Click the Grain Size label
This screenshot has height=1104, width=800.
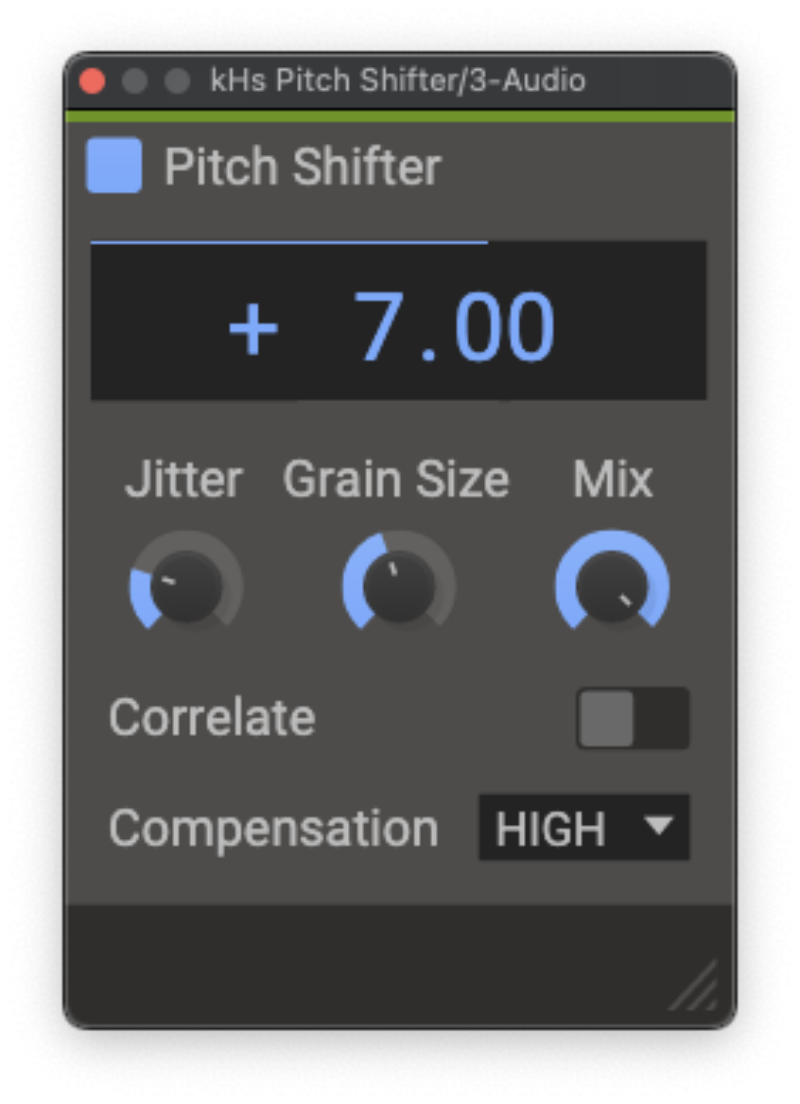(x=396, y=481)
